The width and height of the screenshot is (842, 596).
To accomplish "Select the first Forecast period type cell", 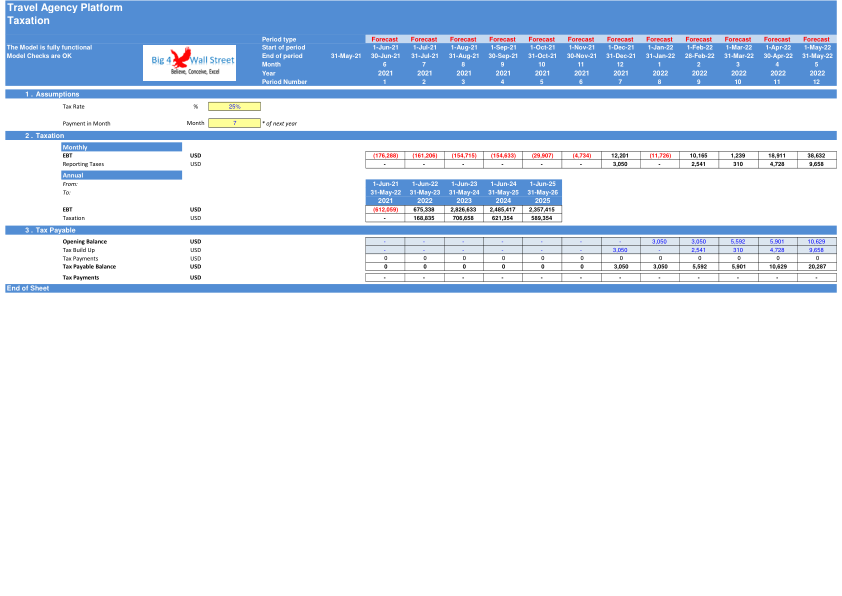I will click(x=384, y=39).
